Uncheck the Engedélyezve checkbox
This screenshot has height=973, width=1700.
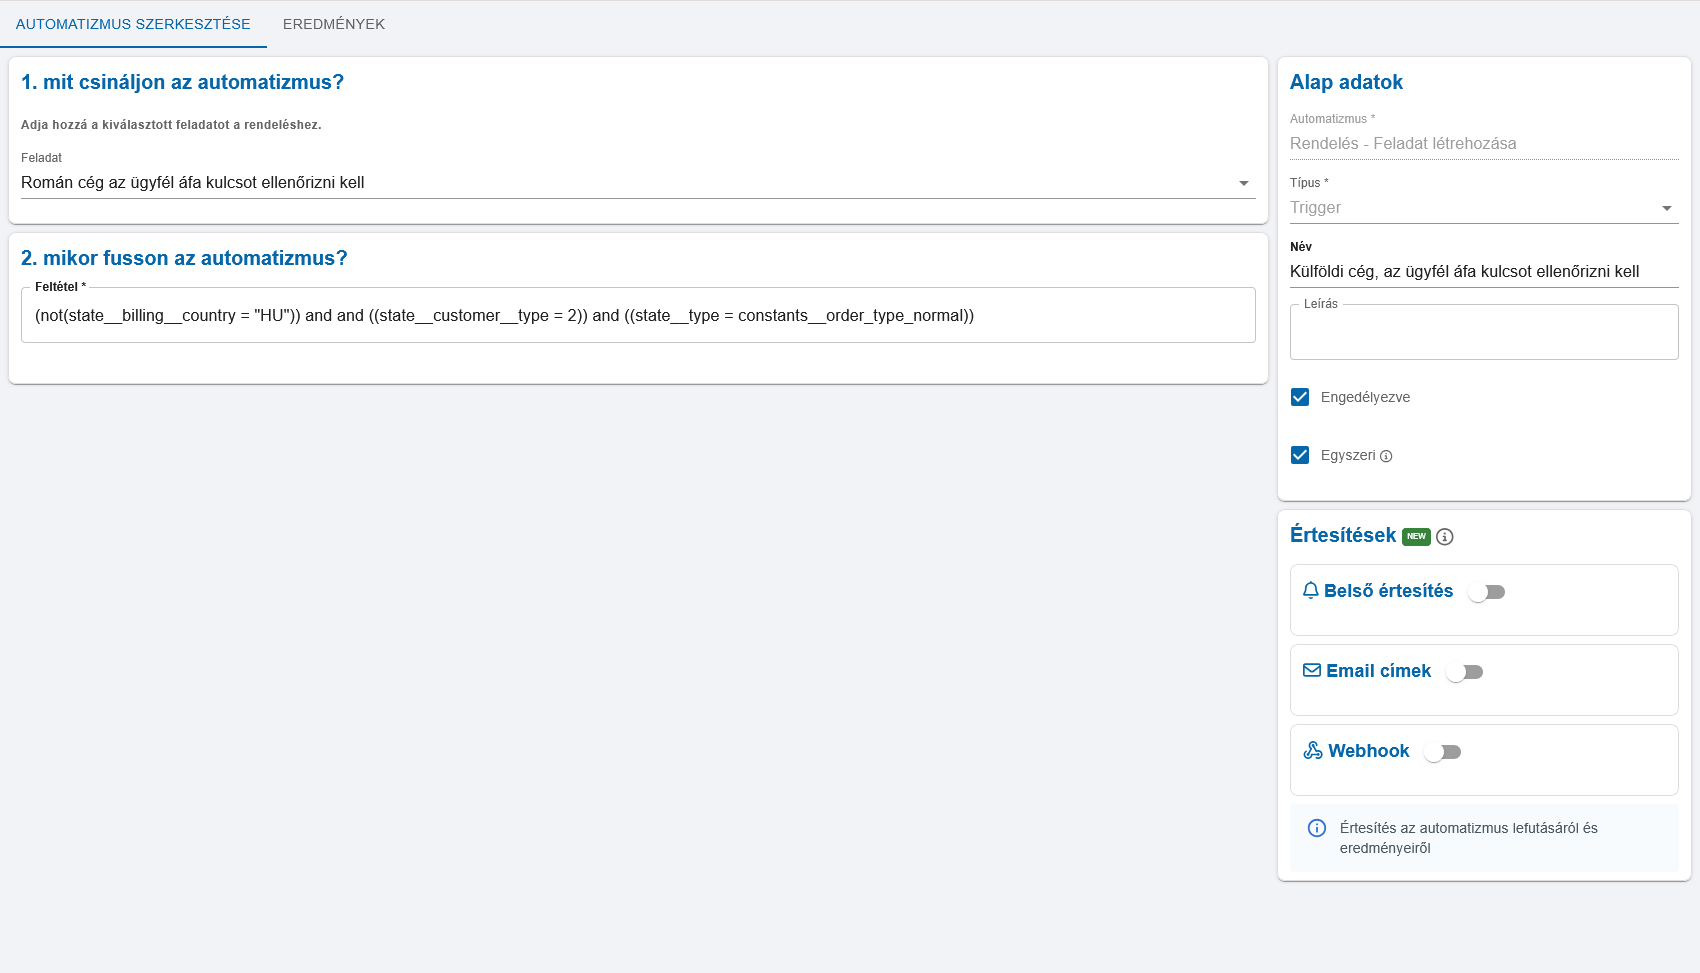click(1300, 397)
